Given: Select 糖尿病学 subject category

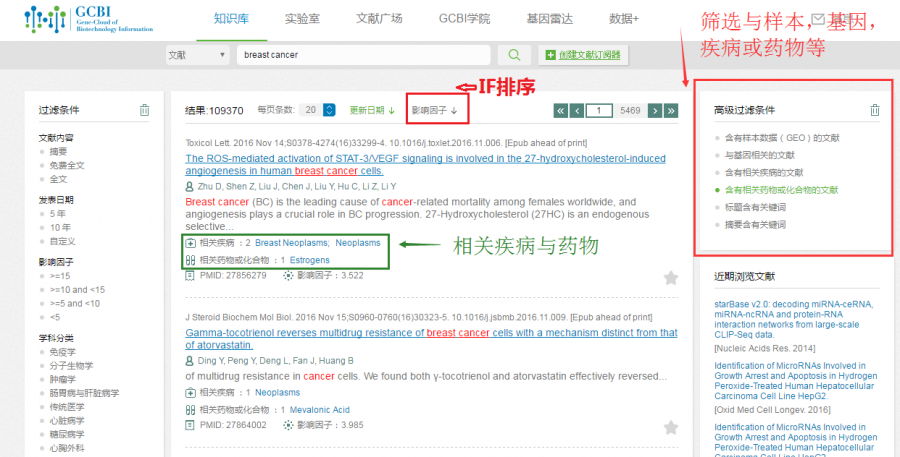Looking at the screenshot, I should pyautogui.click(x=67, y=435).
